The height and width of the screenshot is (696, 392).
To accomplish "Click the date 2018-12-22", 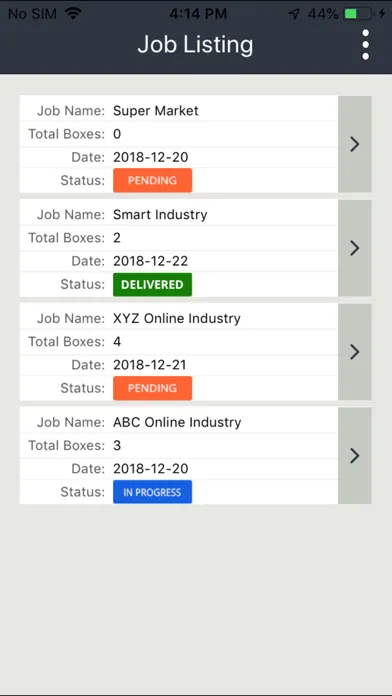I will point(150,261).
